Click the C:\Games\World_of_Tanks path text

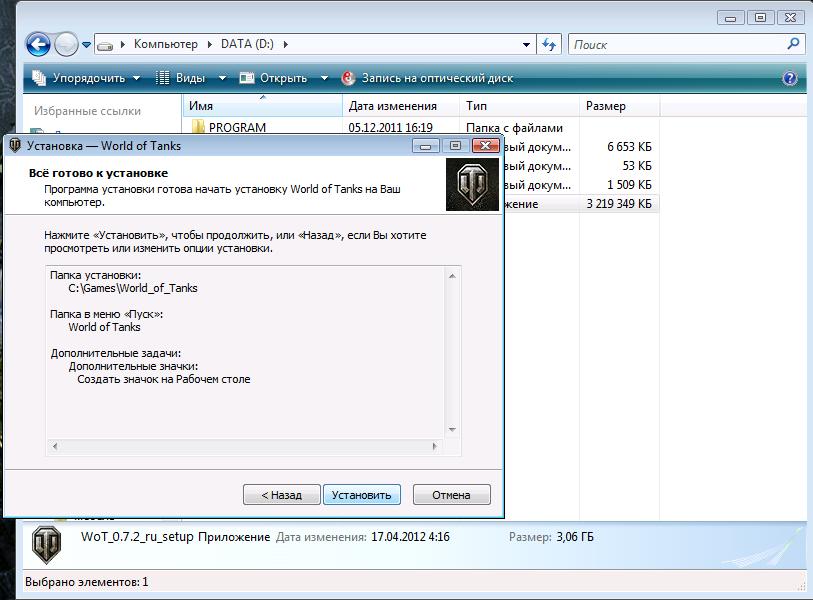pos(133,288)
